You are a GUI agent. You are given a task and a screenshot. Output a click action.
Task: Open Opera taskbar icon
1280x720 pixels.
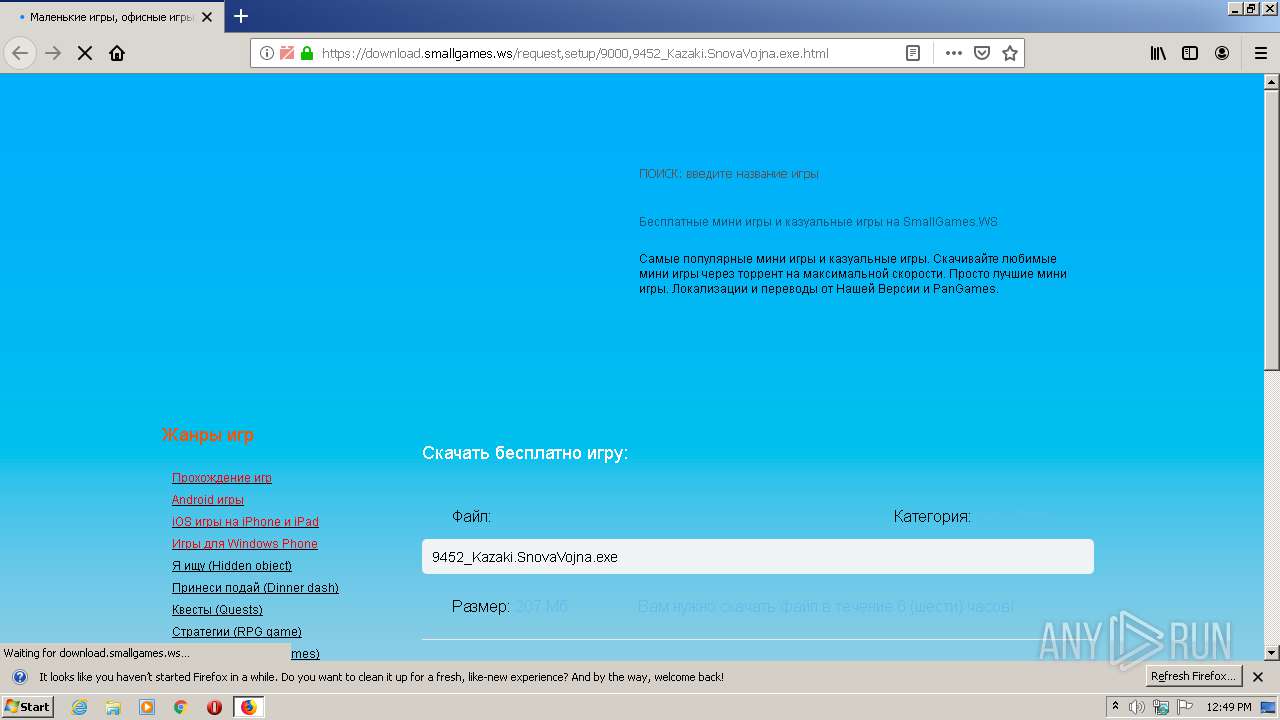(x=214, y=707)
